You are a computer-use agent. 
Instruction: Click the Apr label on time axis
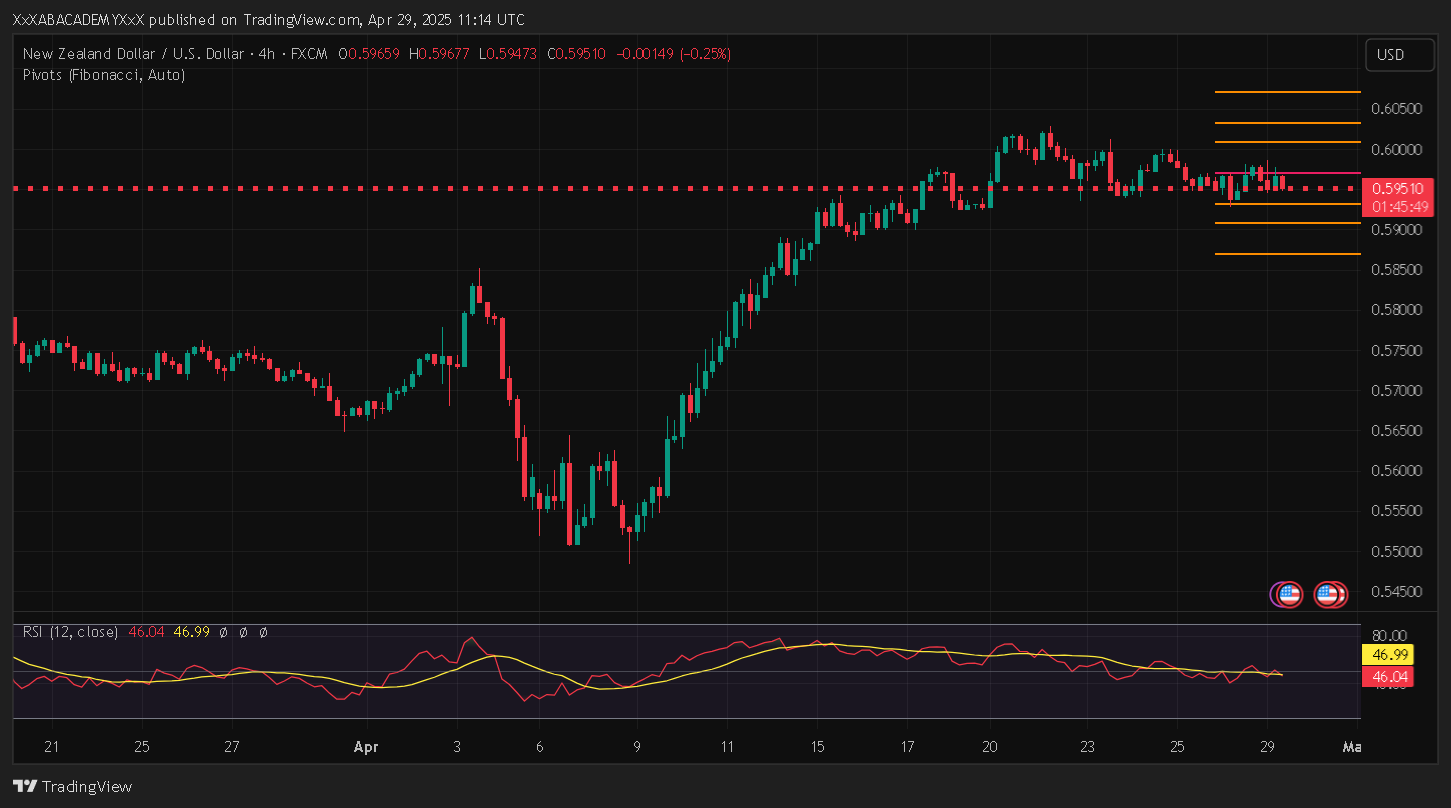pos(366,747)
